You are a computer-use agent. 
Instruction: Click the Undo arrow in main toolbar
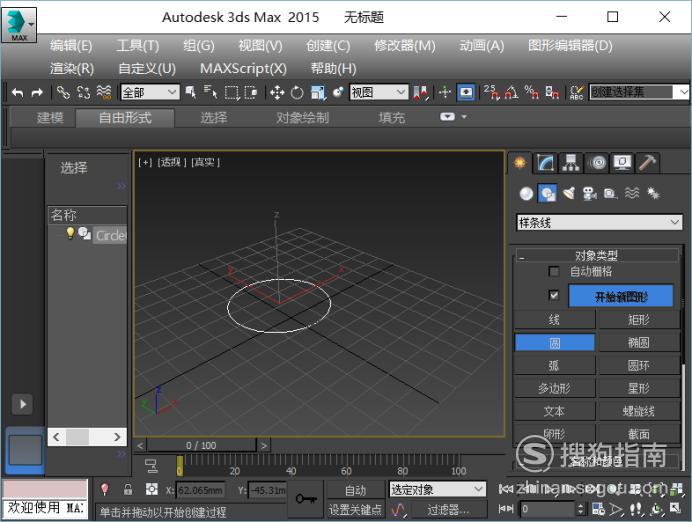point(17,93)
